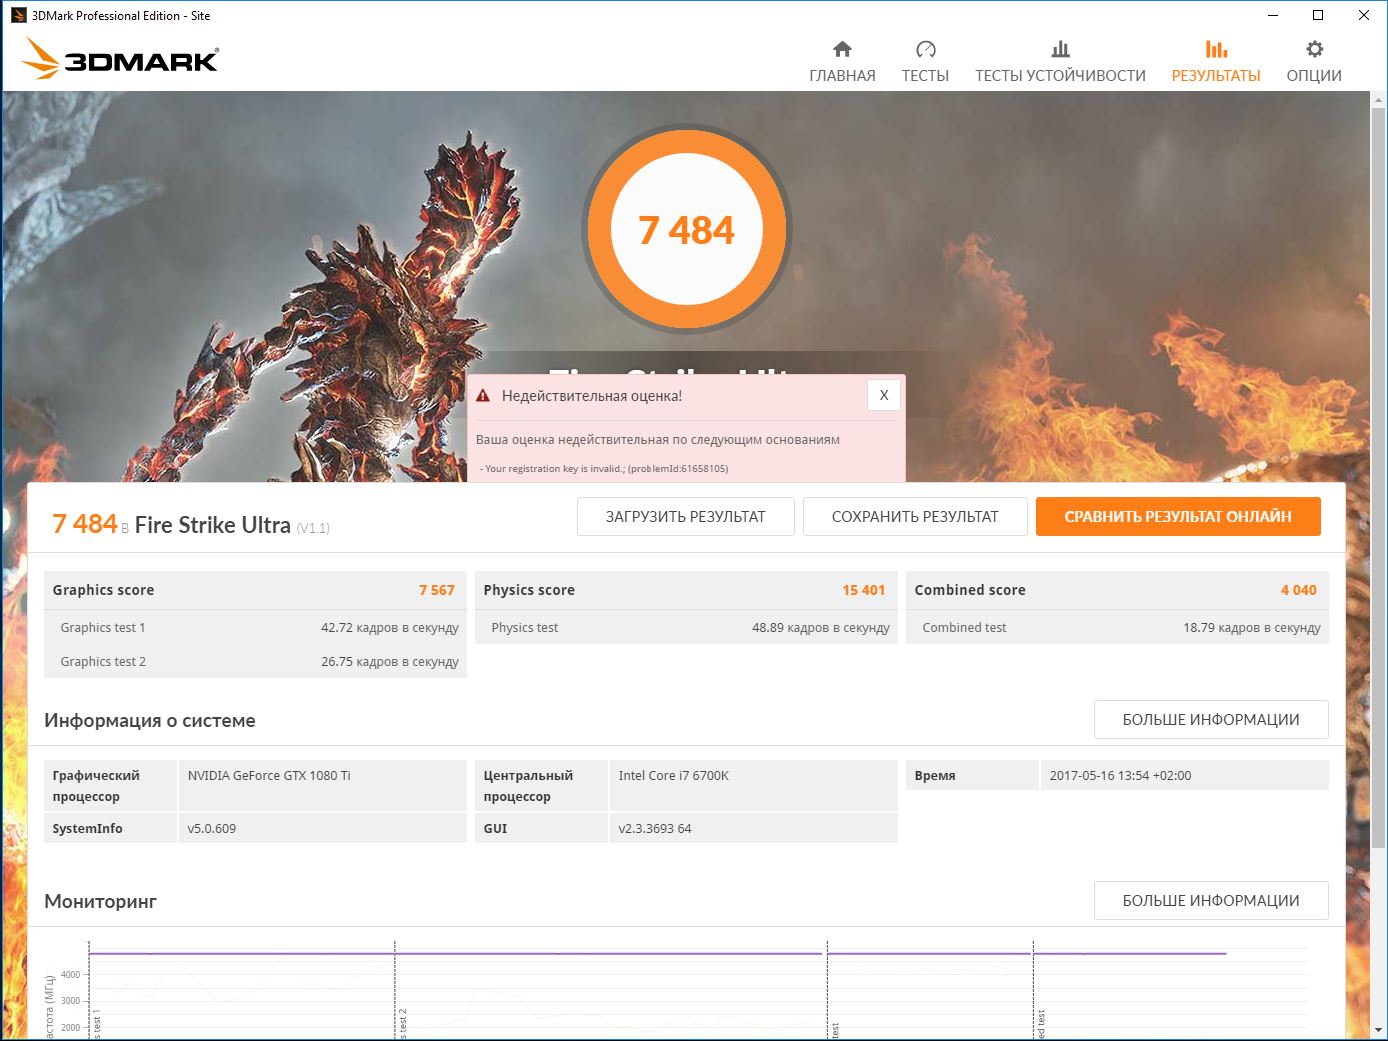Click the 3DMark logo in the header
This screenshot has width=1388, height=1041.
120,58
